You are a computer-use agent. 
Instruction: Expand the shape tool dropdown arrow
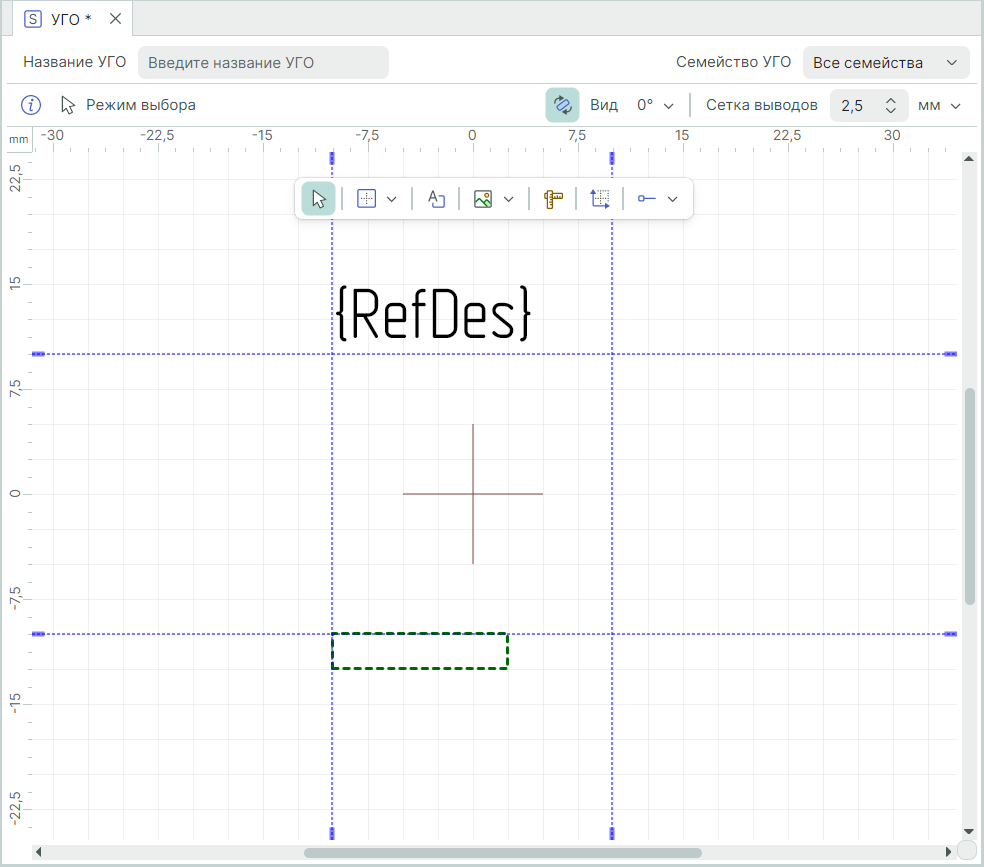pos(392,199)
